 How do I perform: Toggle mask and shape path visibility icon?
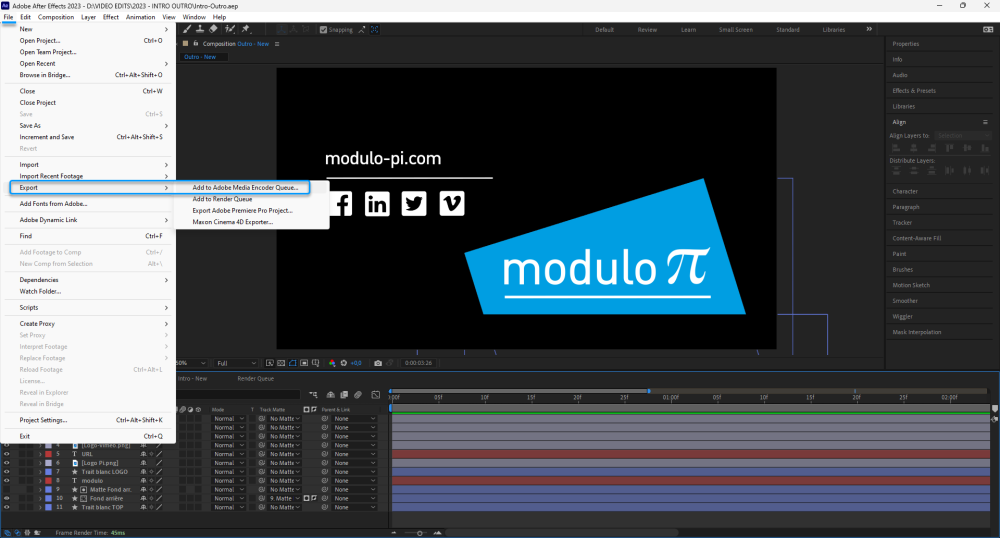click(293, 363)
